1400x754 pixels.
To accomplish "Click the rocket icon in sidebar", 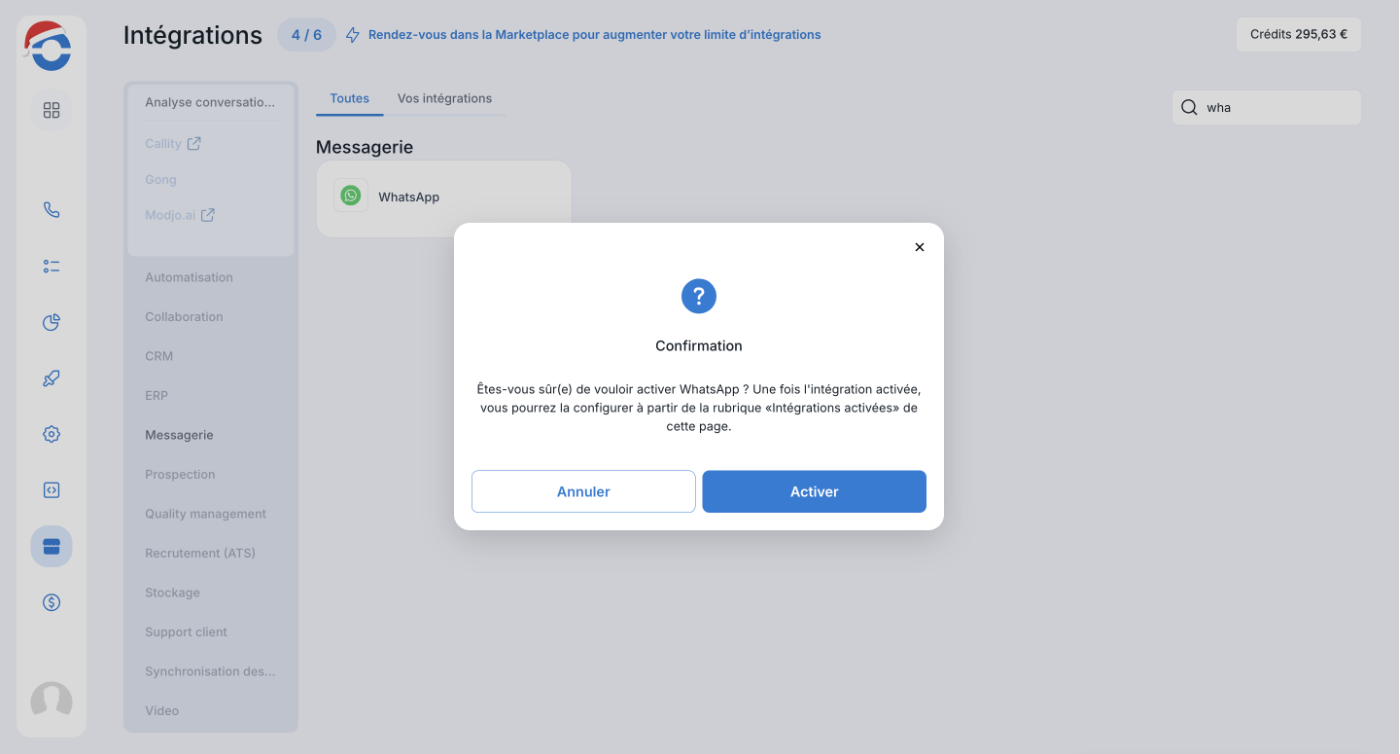I will pyautogui.click(x=51, y=378).
